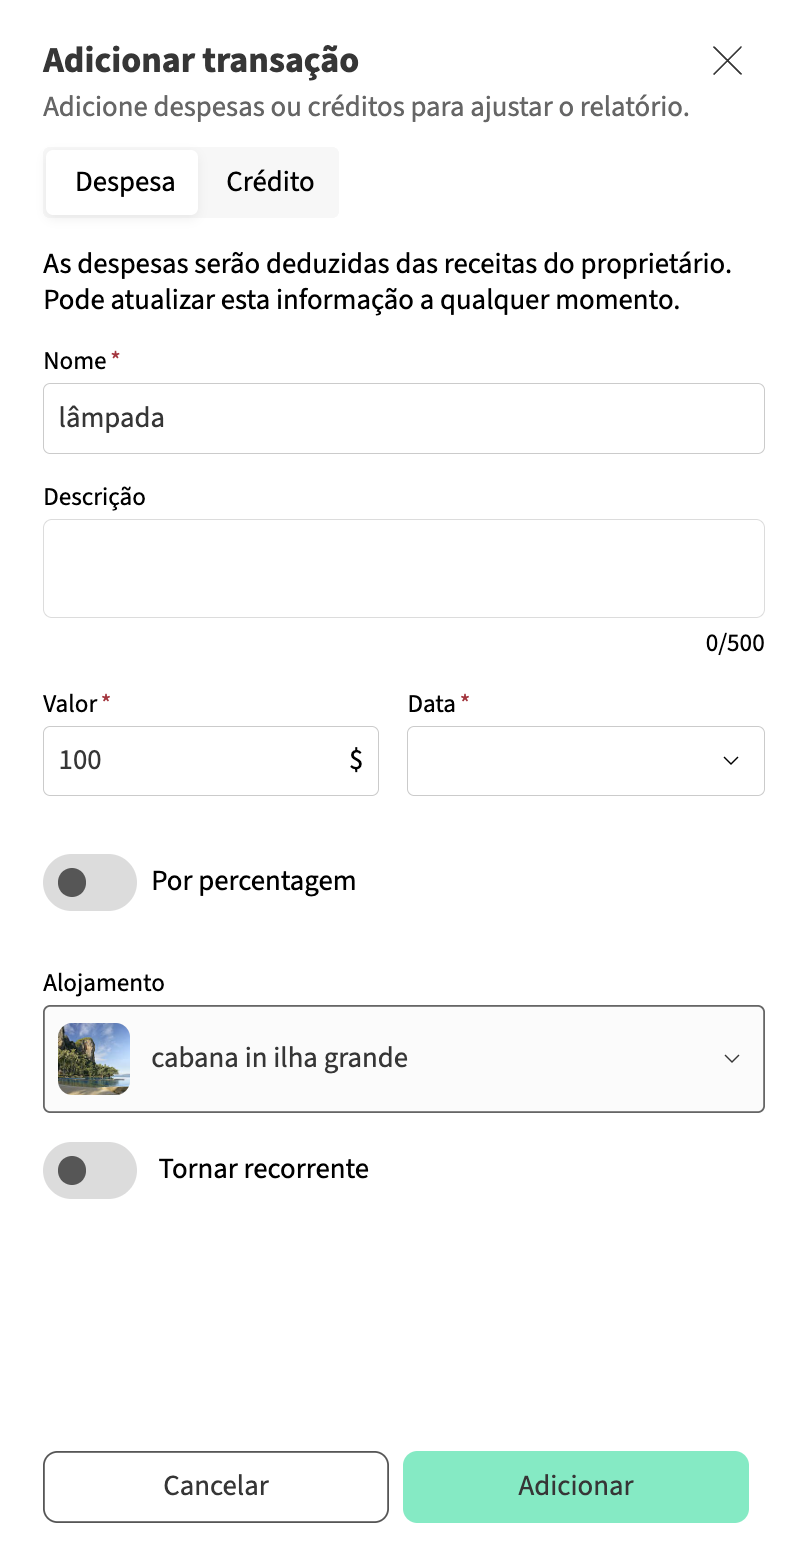The height and width of the screenshot is (1550, 792).
Task: Click the Nome field containing lâmpada
Action: pyautogui.click(x=403, y=418)
